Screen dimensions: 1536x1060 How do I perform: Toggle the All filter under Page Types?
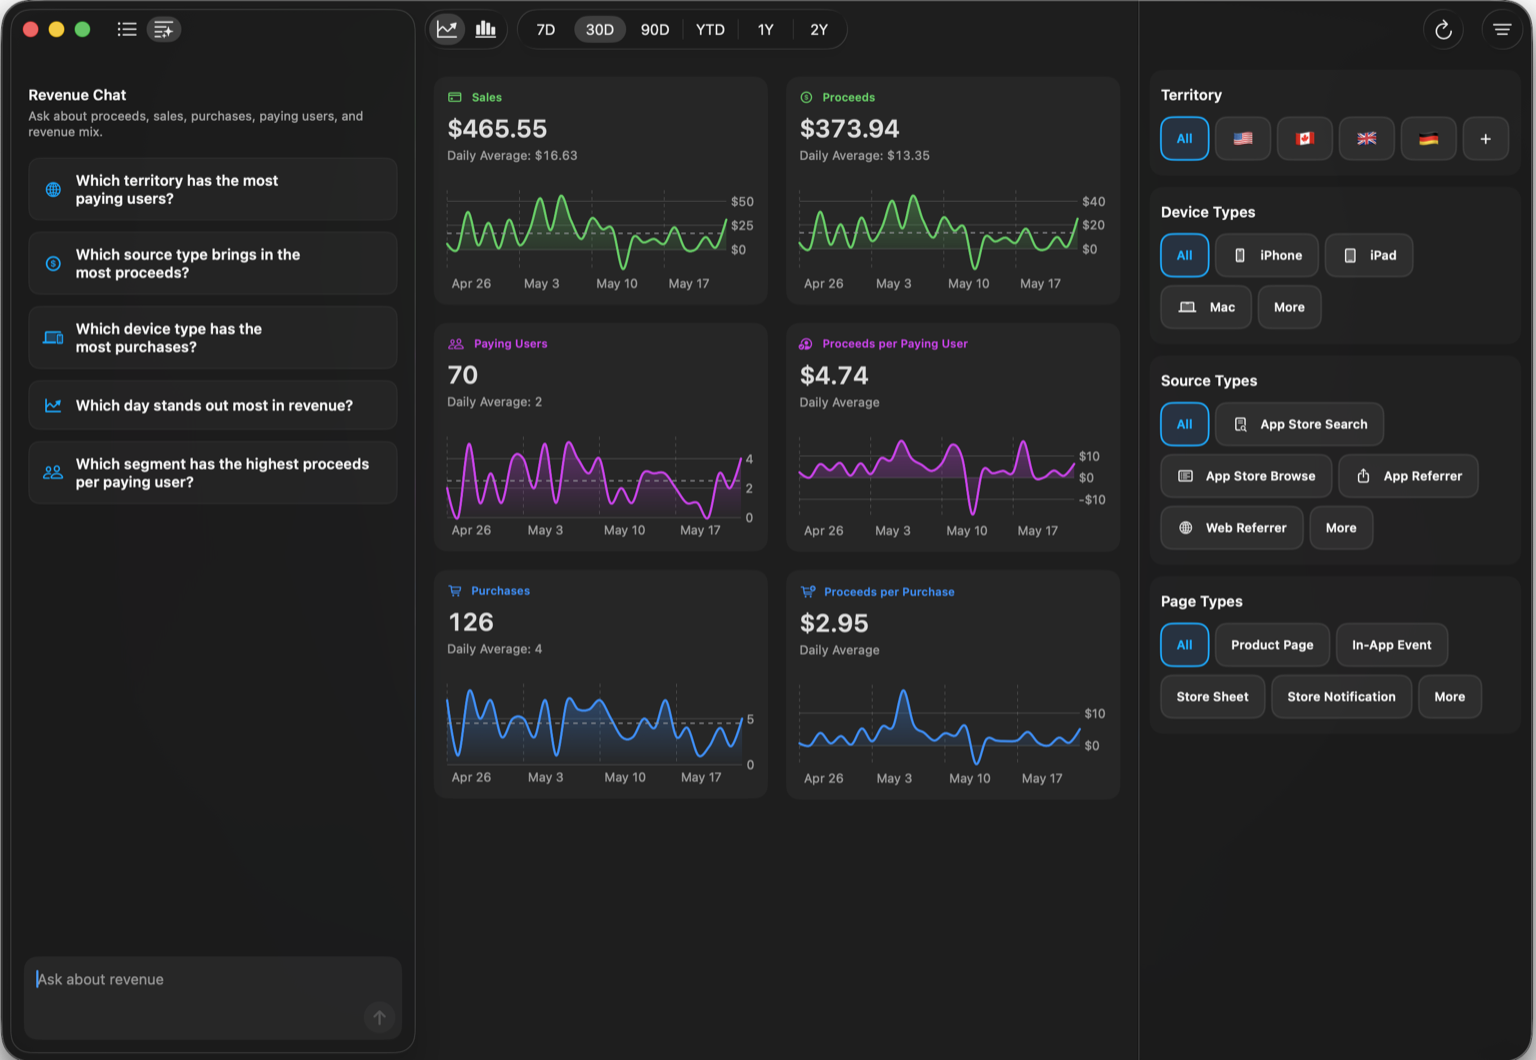(1185, 645)
